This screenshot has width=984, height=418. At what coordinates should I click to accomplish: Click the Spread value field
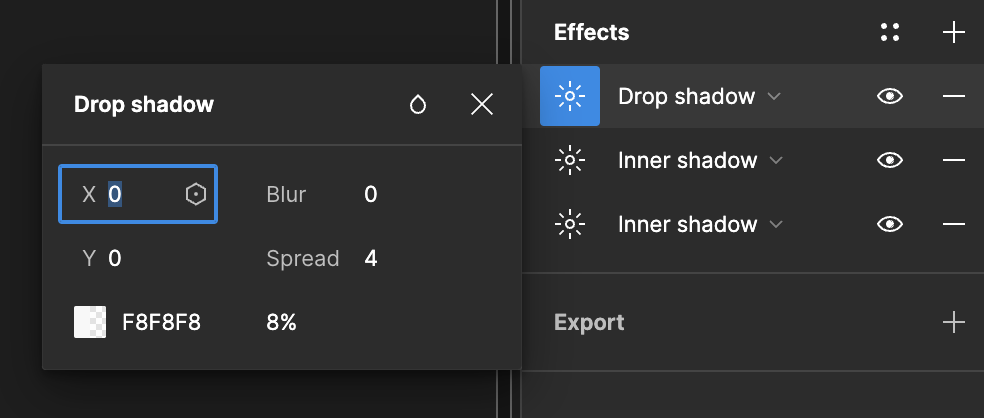click(x=371, y=259)
